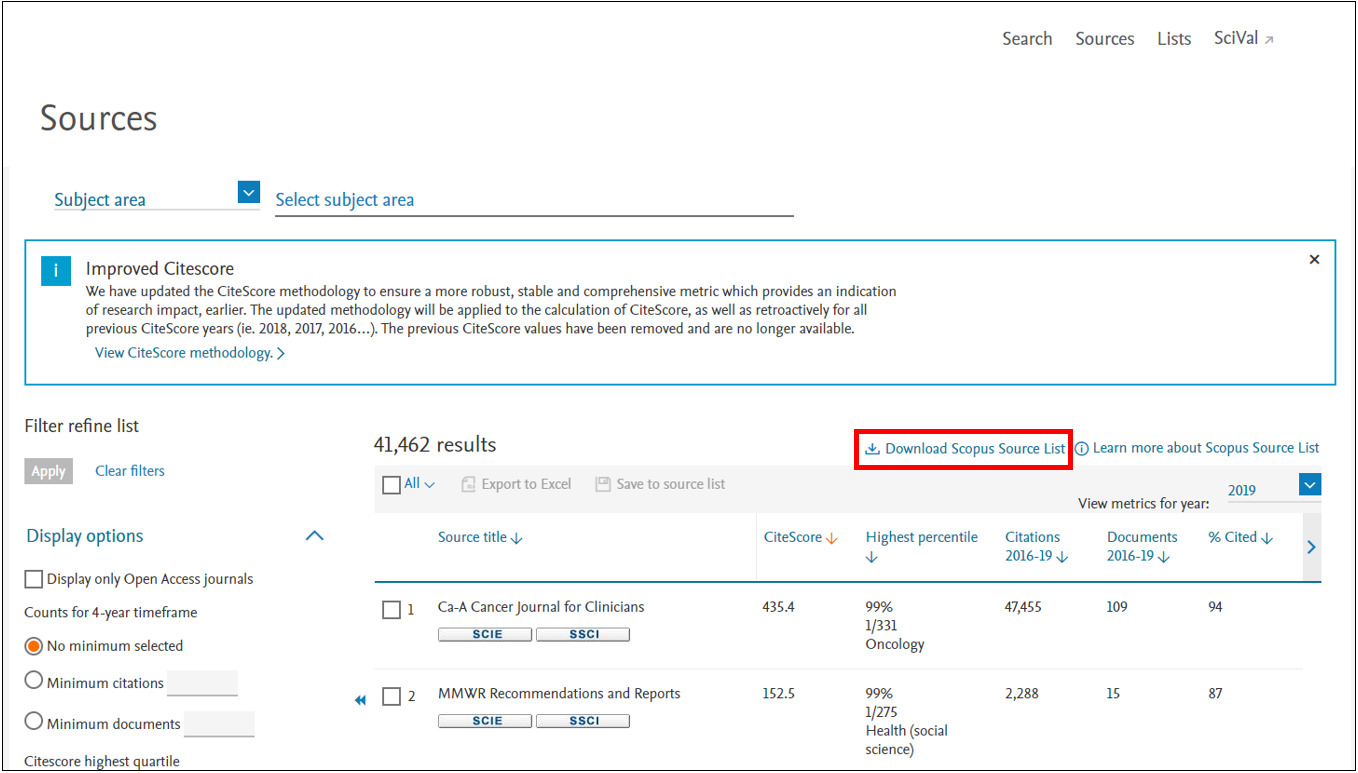Image resolution: width=1358 pixels, height=773 pixels.
Task: Sort by CiteScore column
Action: click(800, 537)
